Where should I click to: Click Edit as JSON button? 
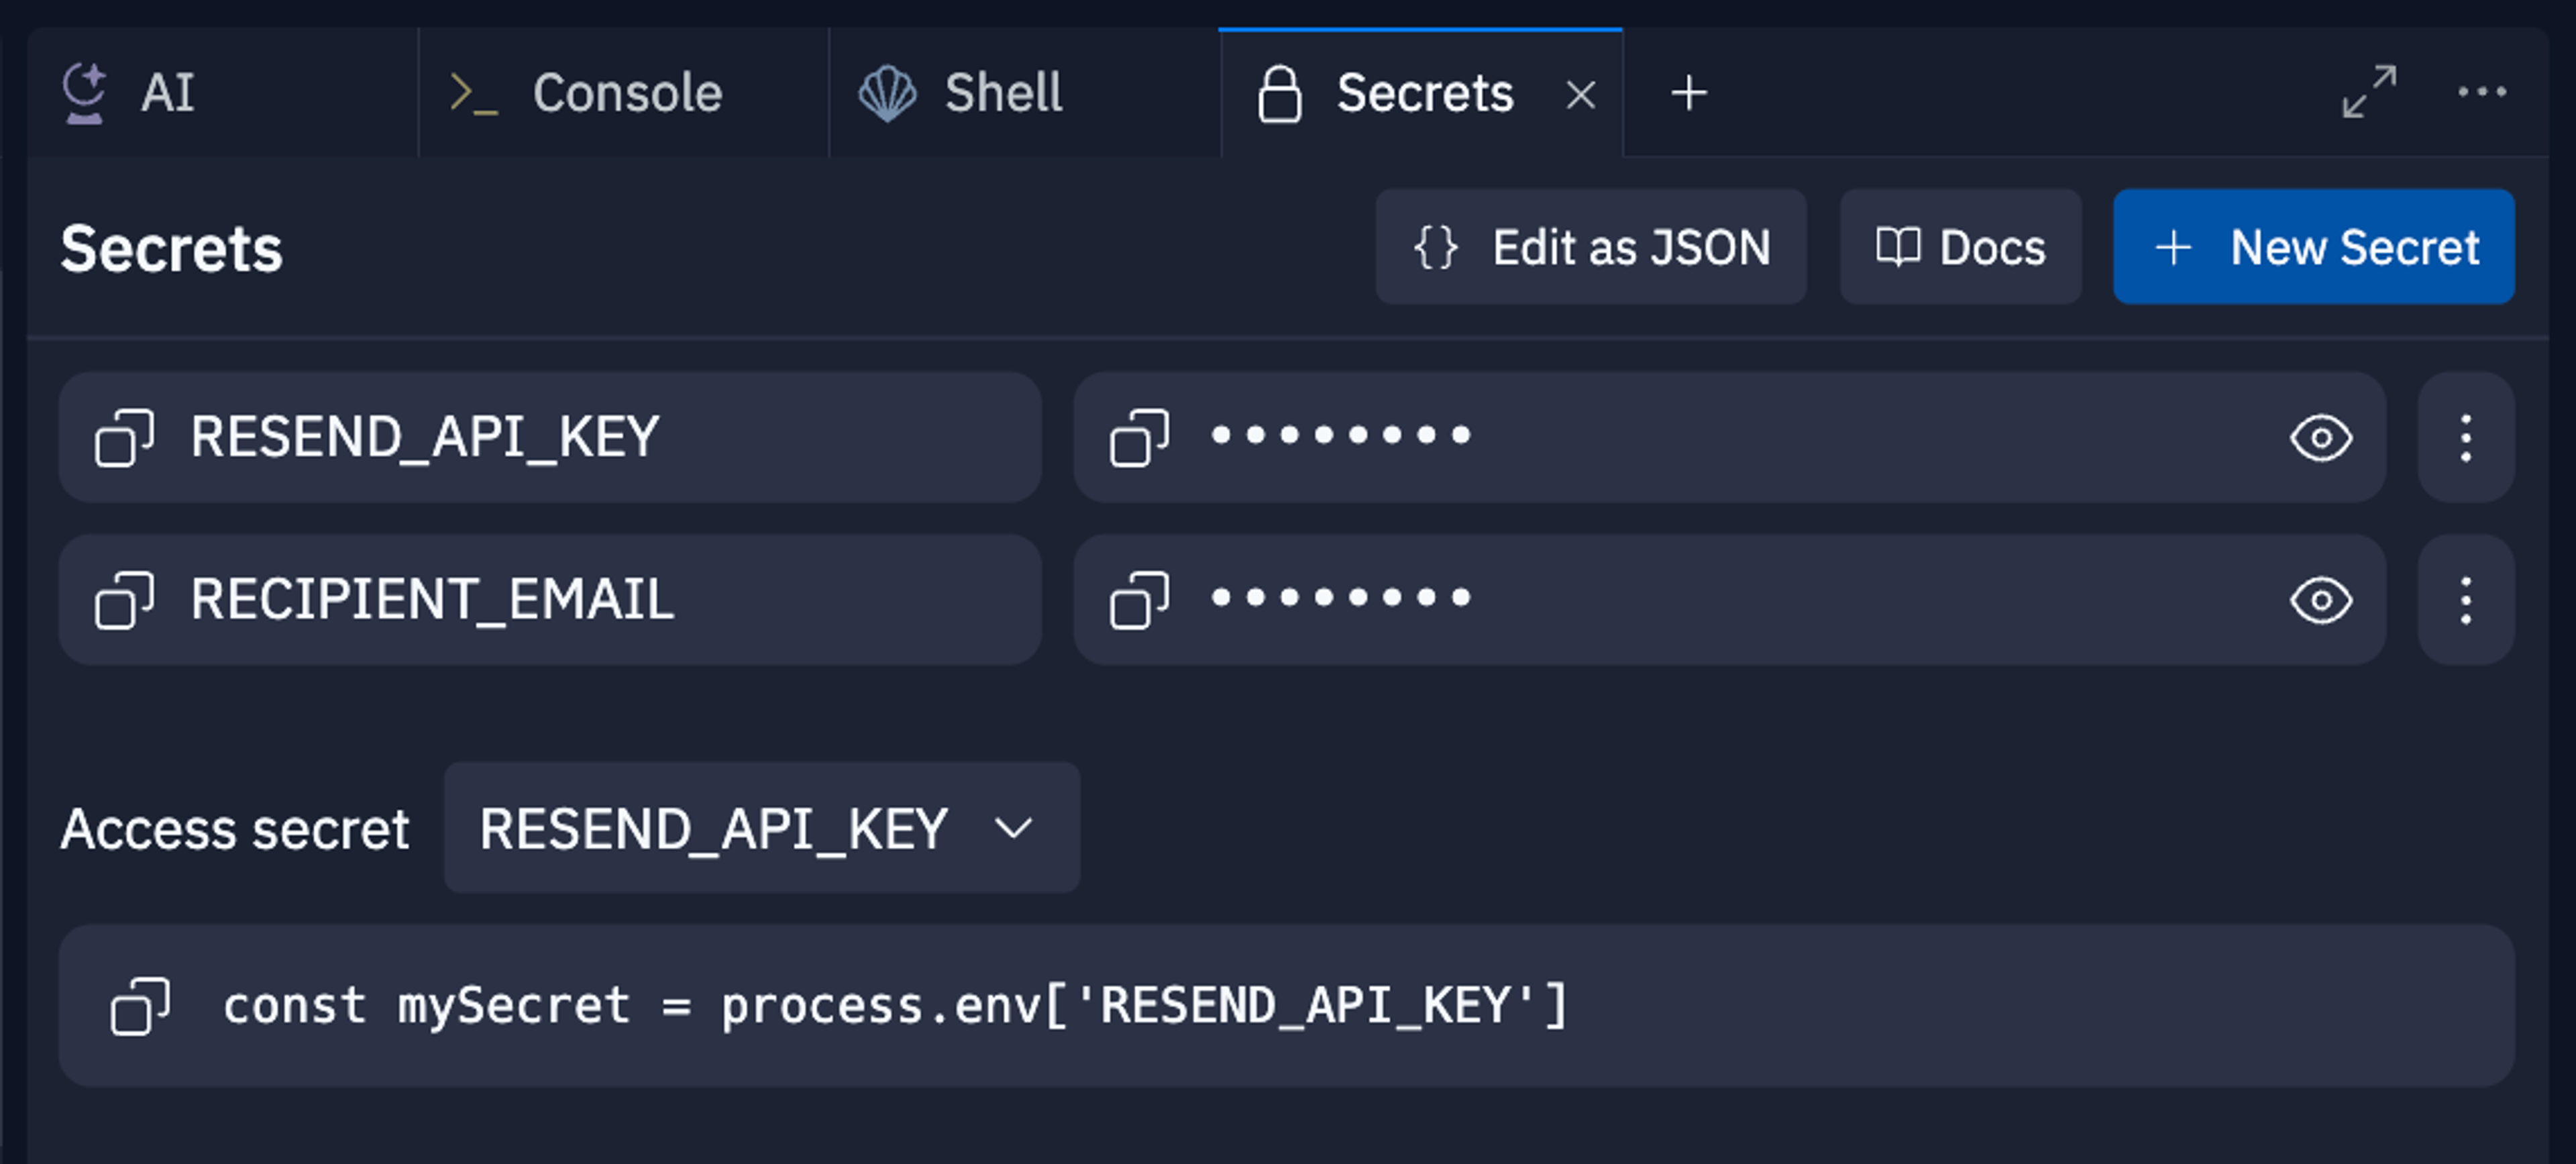pyautogui.click(x=1590, y=247)
